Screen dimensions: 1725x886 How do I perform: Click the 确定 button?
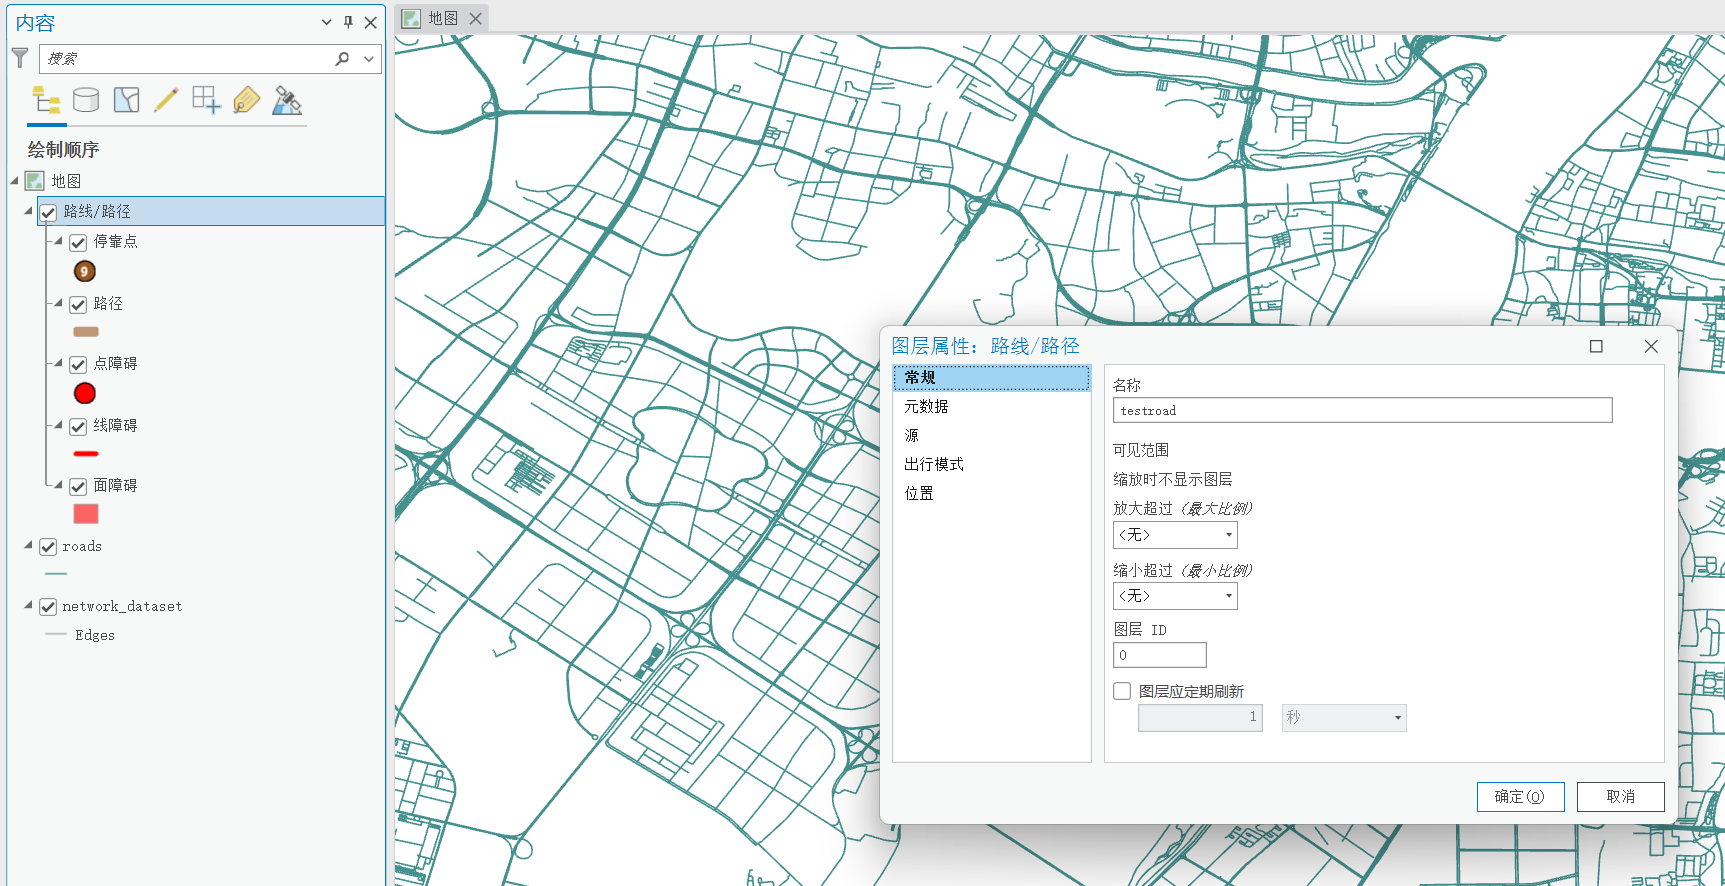1520,797
